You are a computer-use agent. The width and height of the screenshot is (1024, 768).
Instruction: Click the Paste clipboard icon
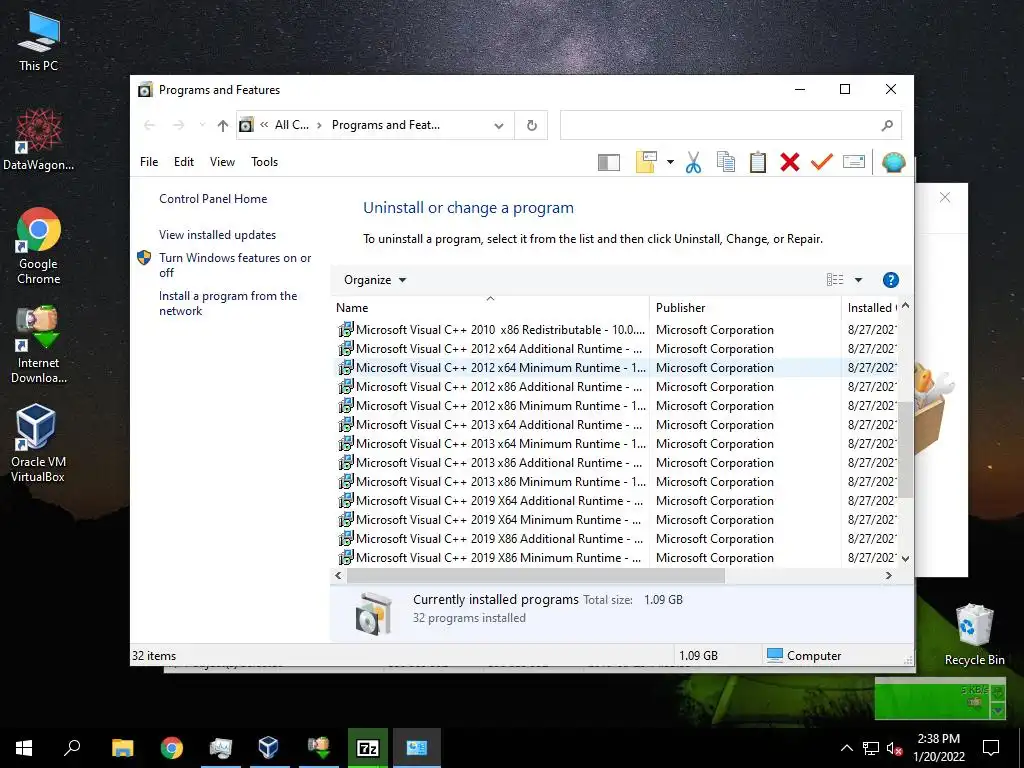(x=758, y=162)
